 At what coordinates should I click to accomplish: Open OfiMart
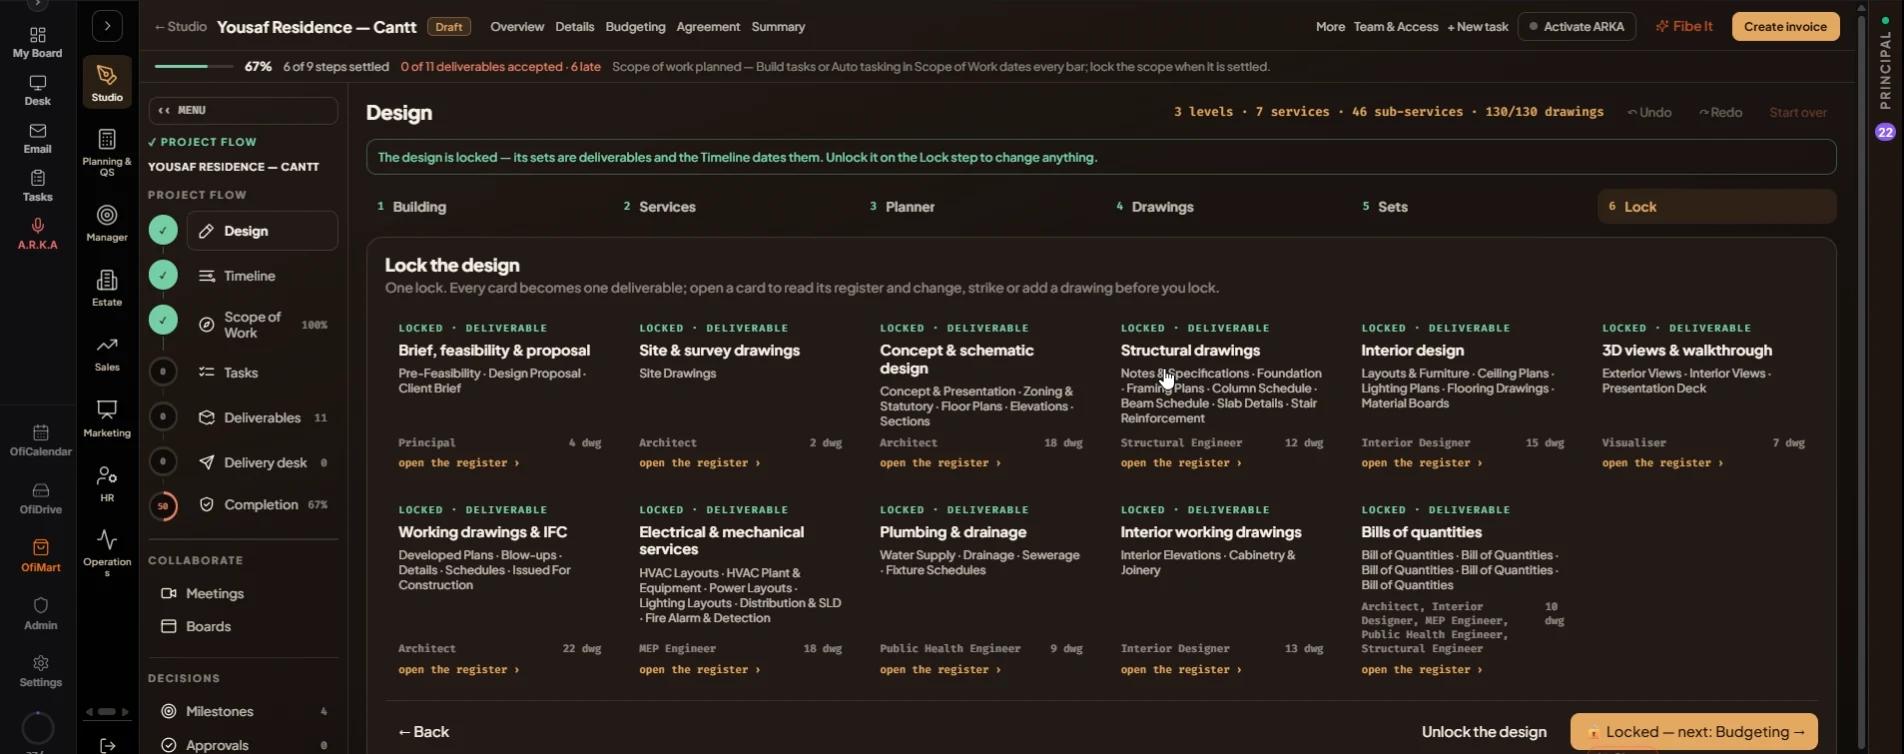coord(40,556)
